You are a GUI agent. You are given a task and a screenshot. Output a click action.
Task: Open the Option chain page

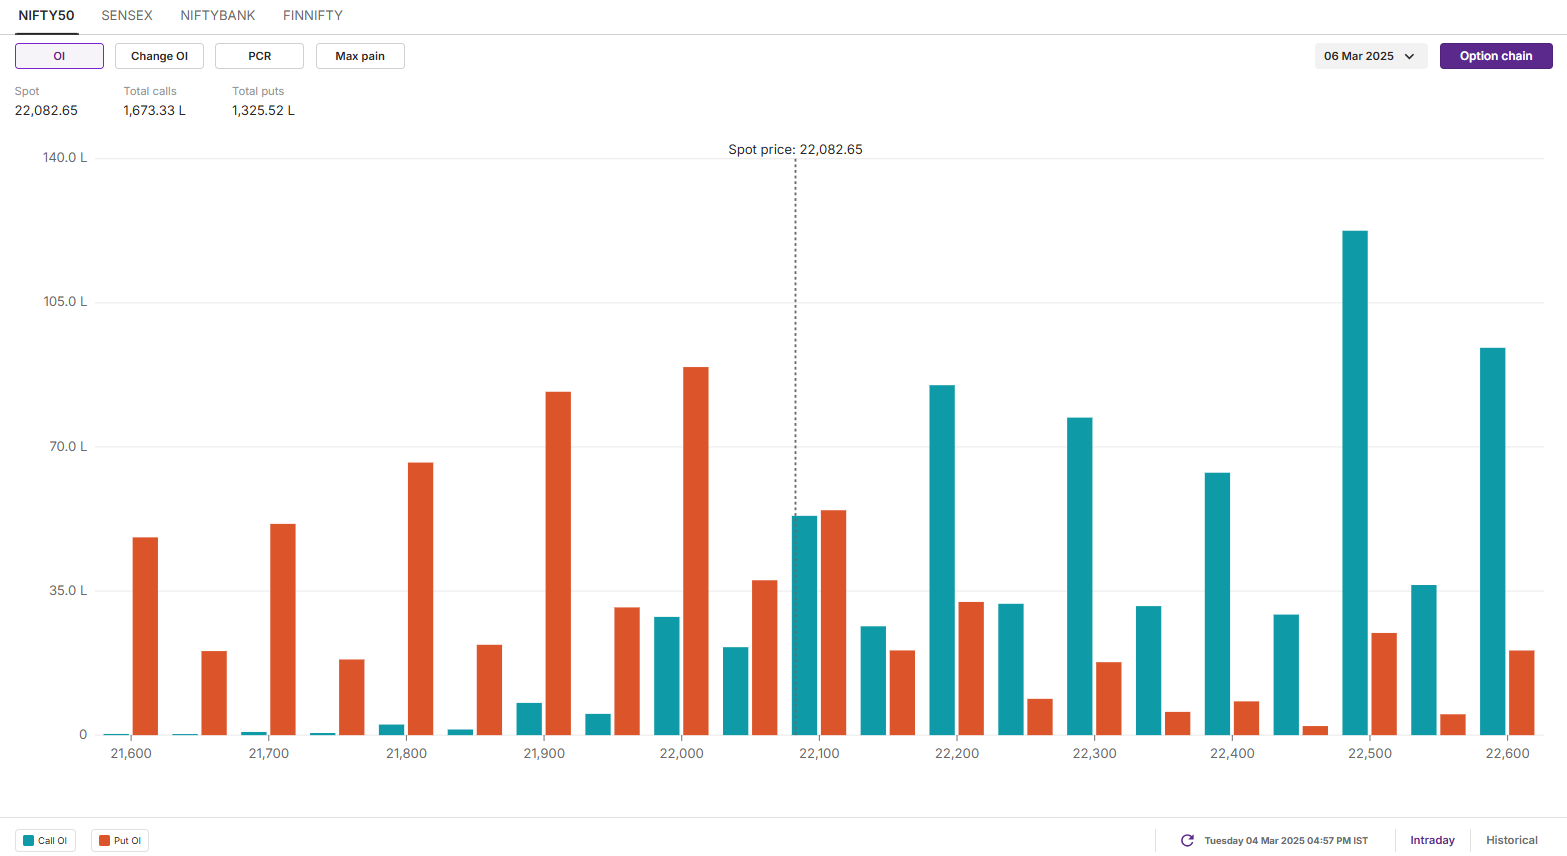coord(1496,56)
